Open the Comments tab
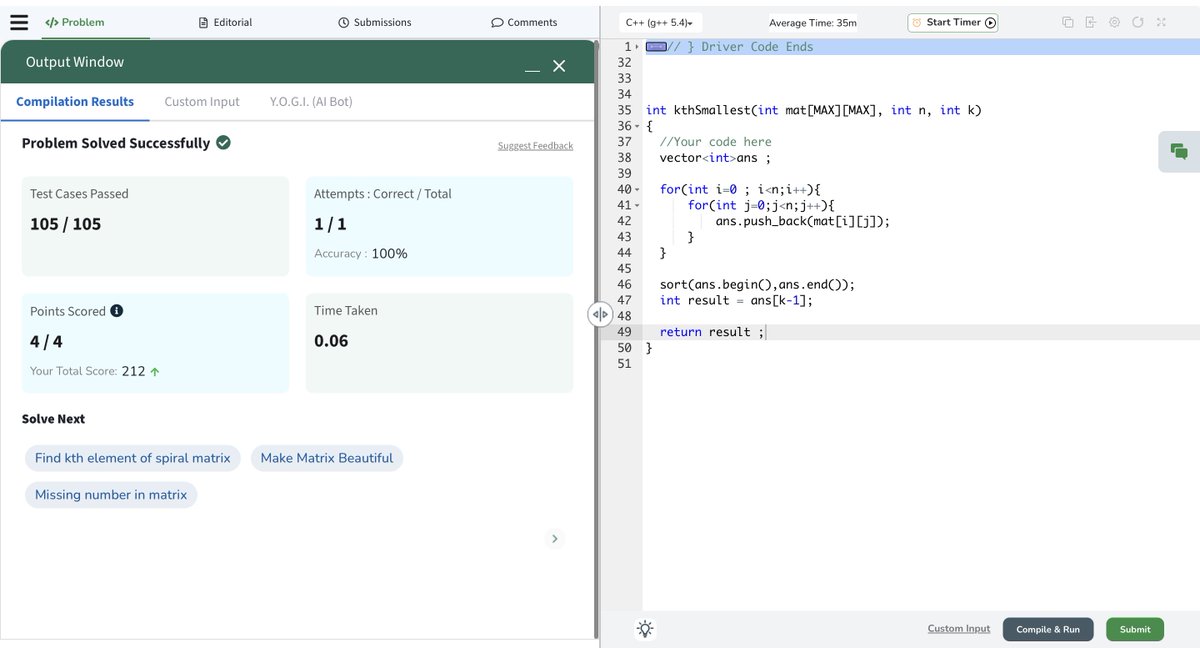The height and width of the screenshot is (648, 1200). (x=524, y=22)
